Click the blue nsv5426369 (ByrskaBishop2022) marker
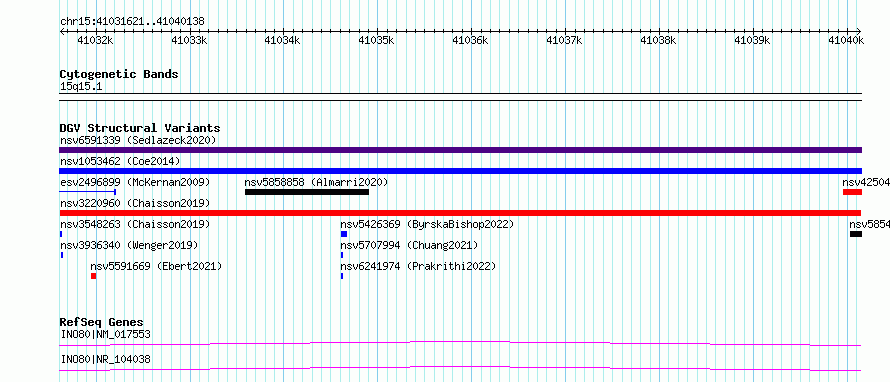This screenshot has height=382, width=890. 343,234
